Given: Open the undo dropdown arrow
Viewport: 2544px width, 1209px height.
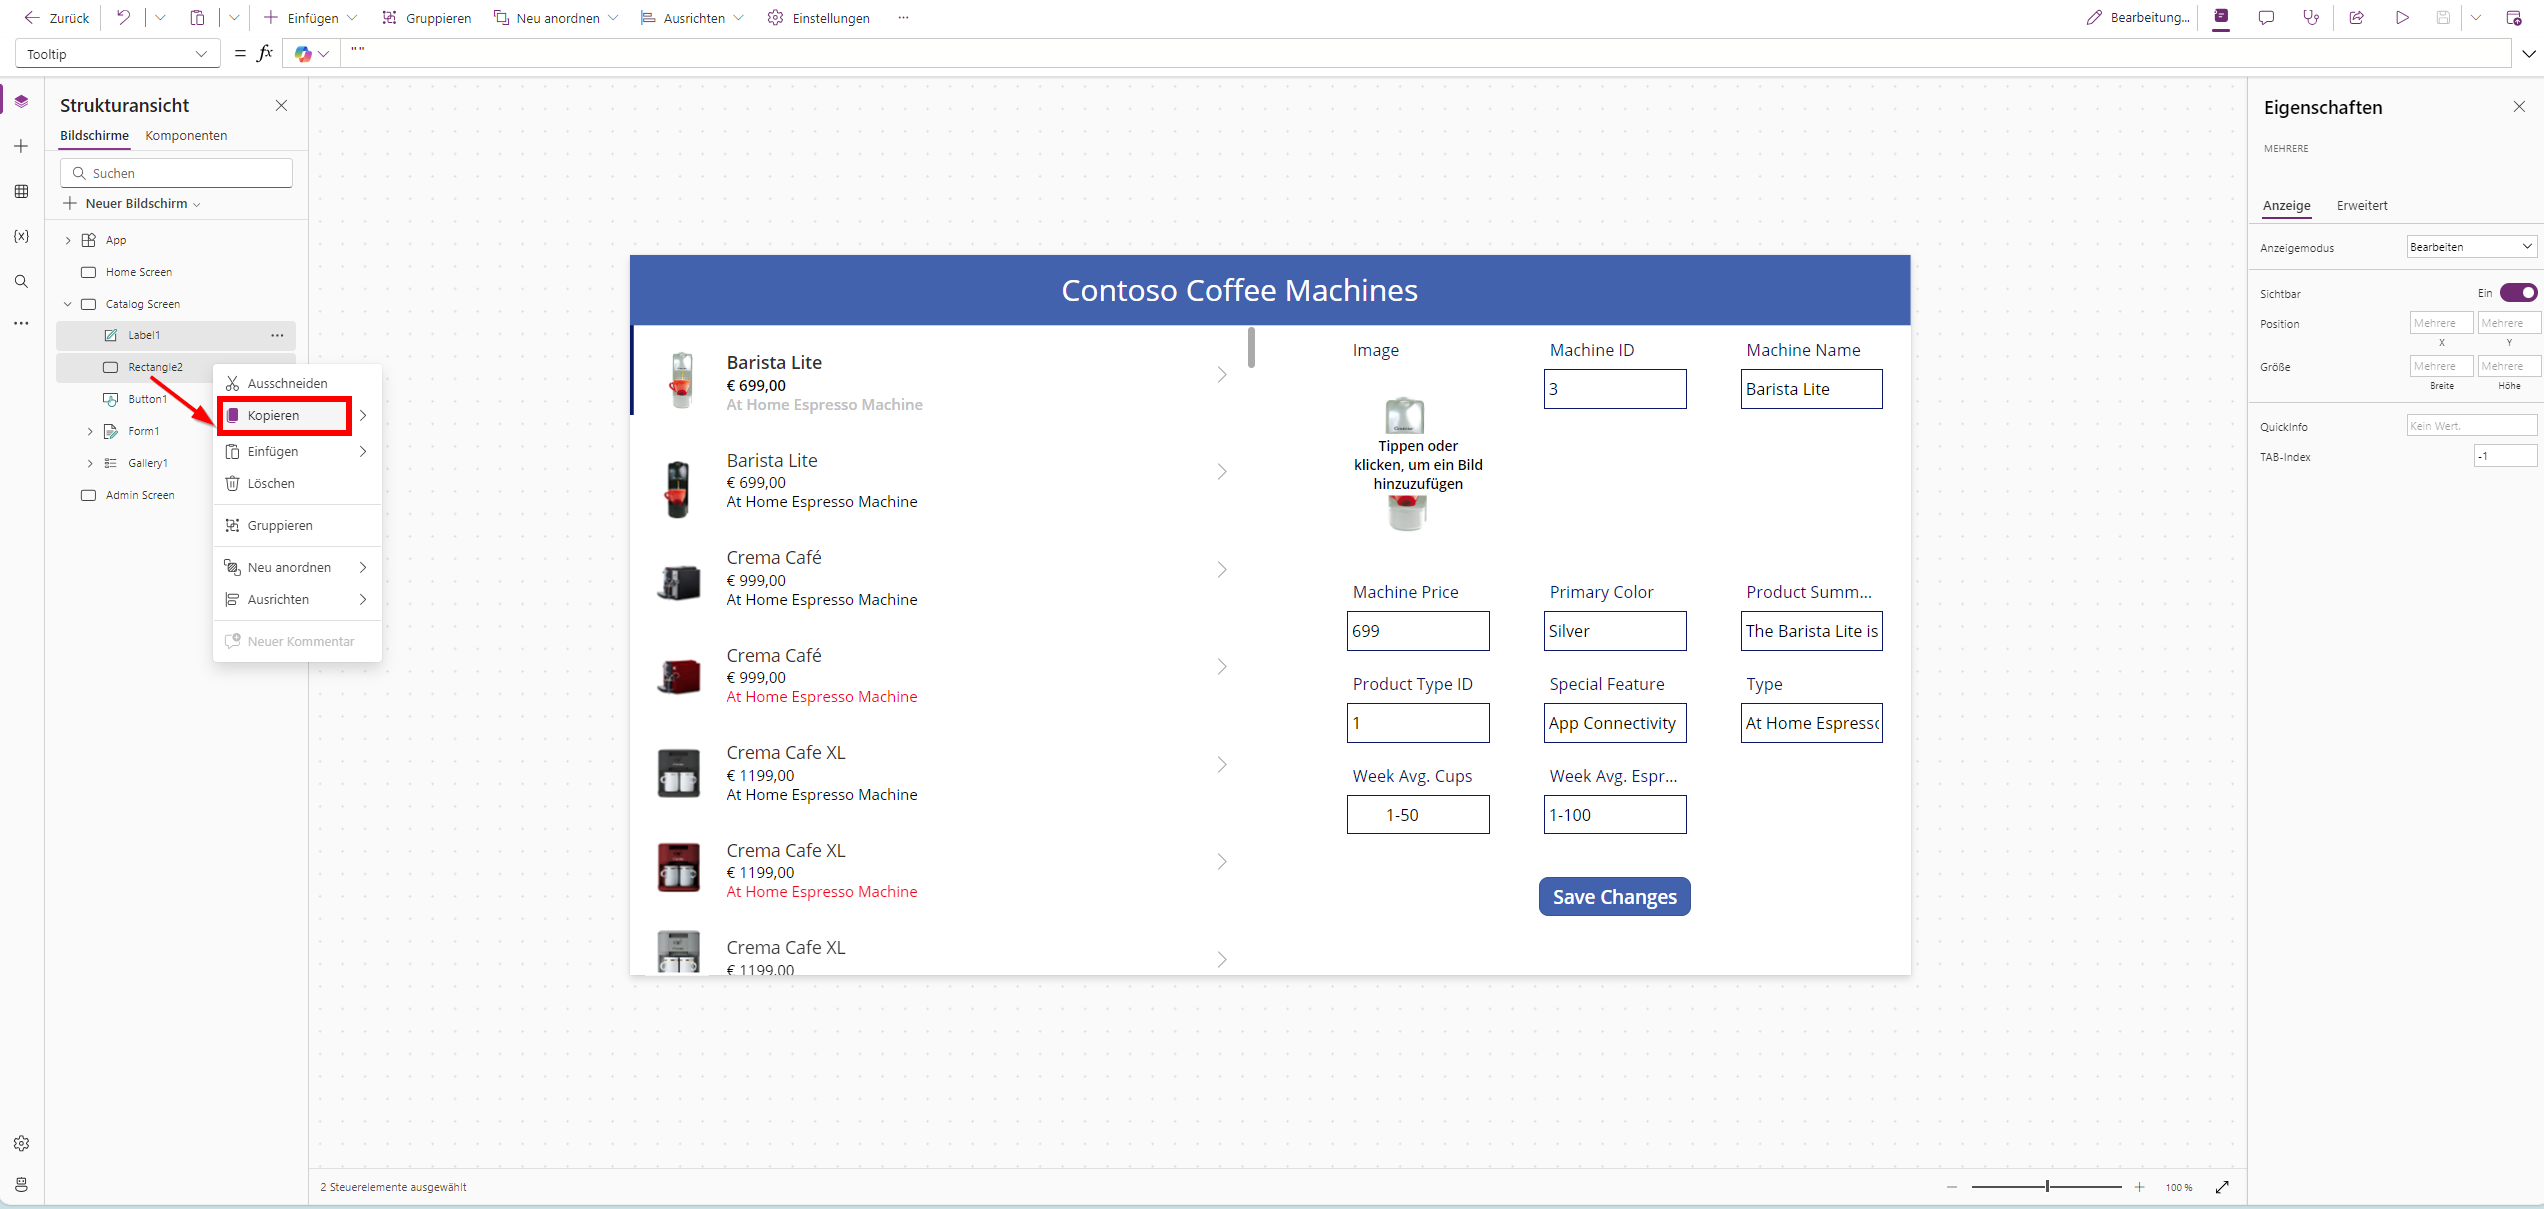Looking at the screenshot, I should tap(160, 18).
